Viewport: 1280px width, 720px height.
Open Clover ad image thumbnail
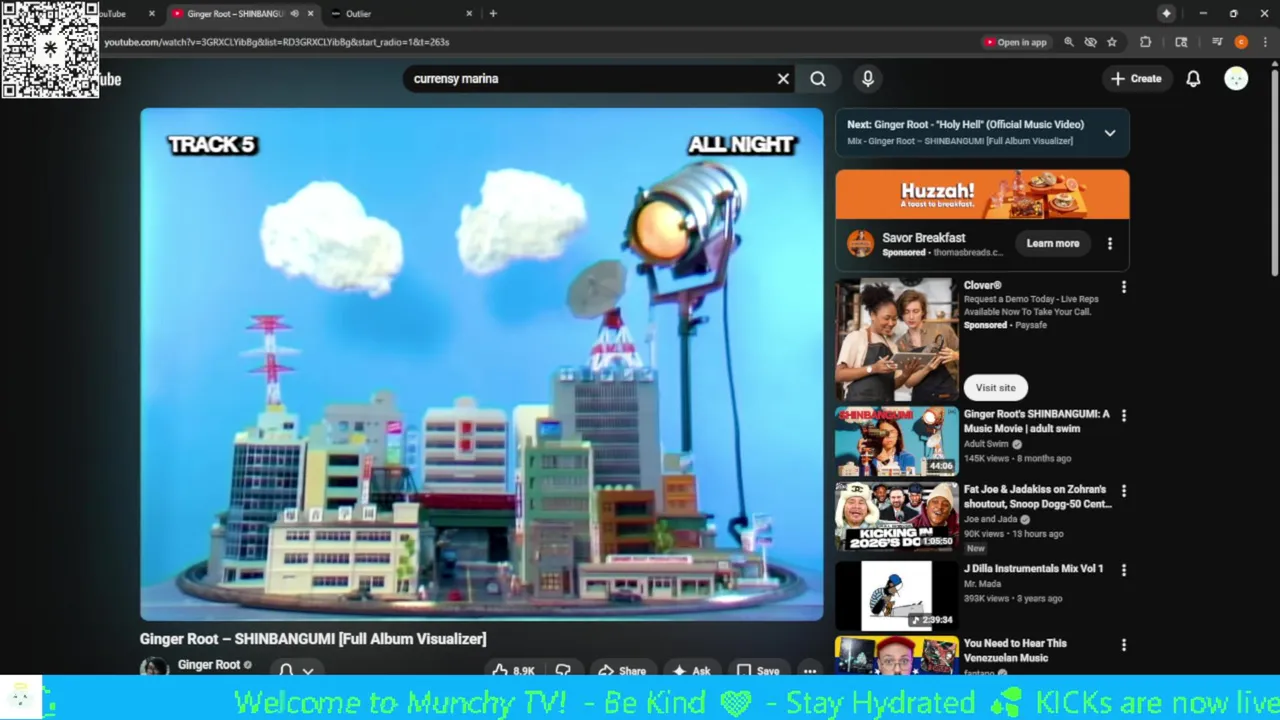897,340
